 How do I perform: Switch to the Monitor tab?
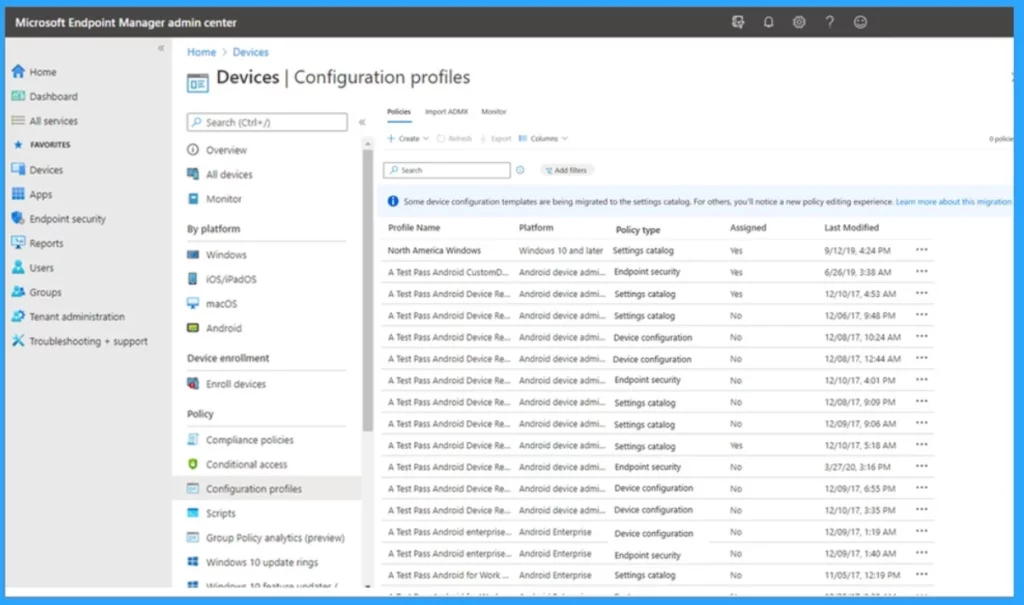pos(494,112)
